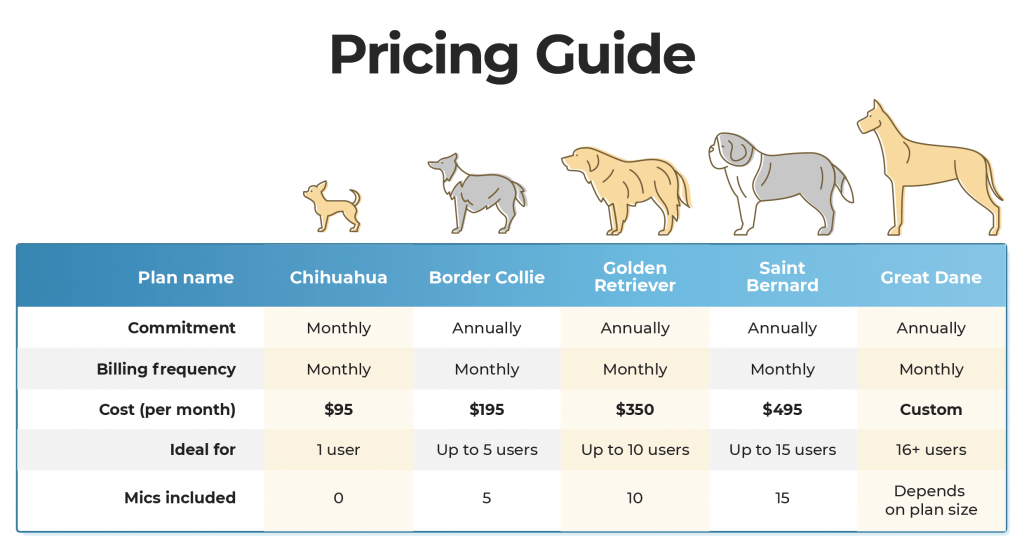The image size is (1024, 547).
Task: Click the $95 price cell
Action: pos(338,409)
